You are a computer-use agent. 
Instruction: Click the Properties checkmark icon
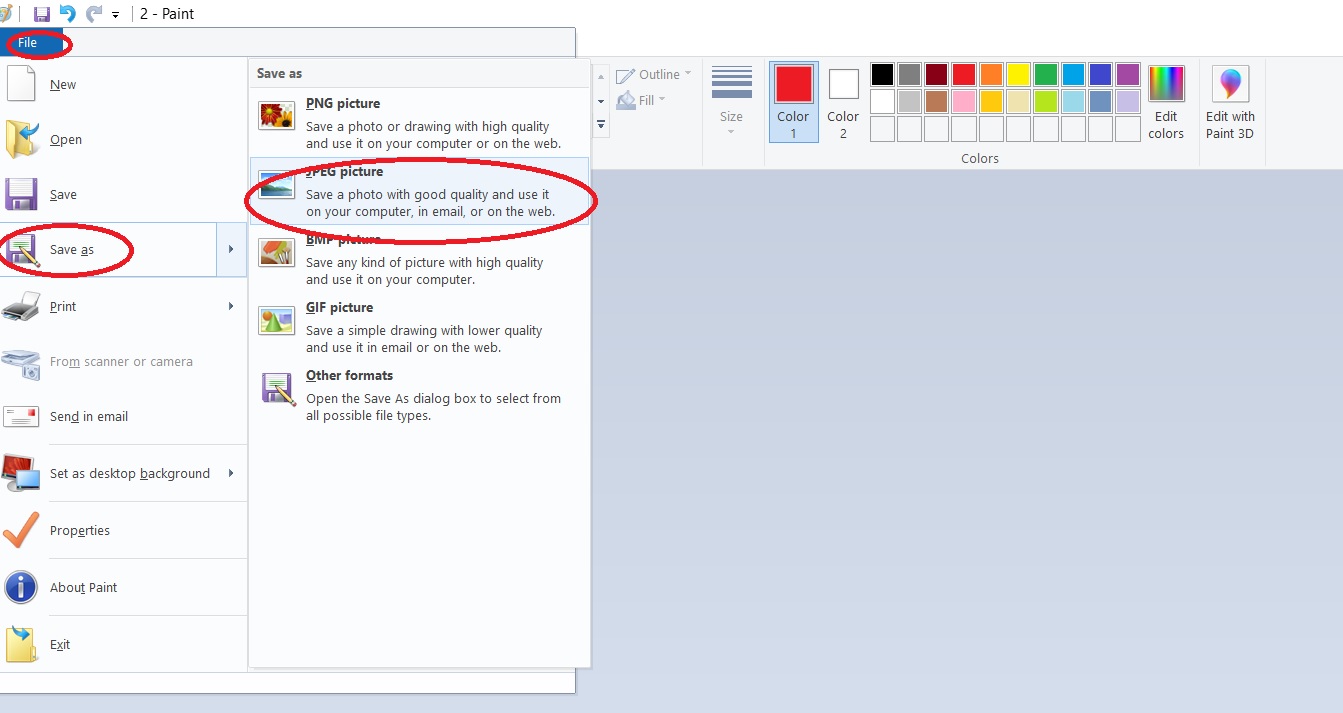coord(21,531)
